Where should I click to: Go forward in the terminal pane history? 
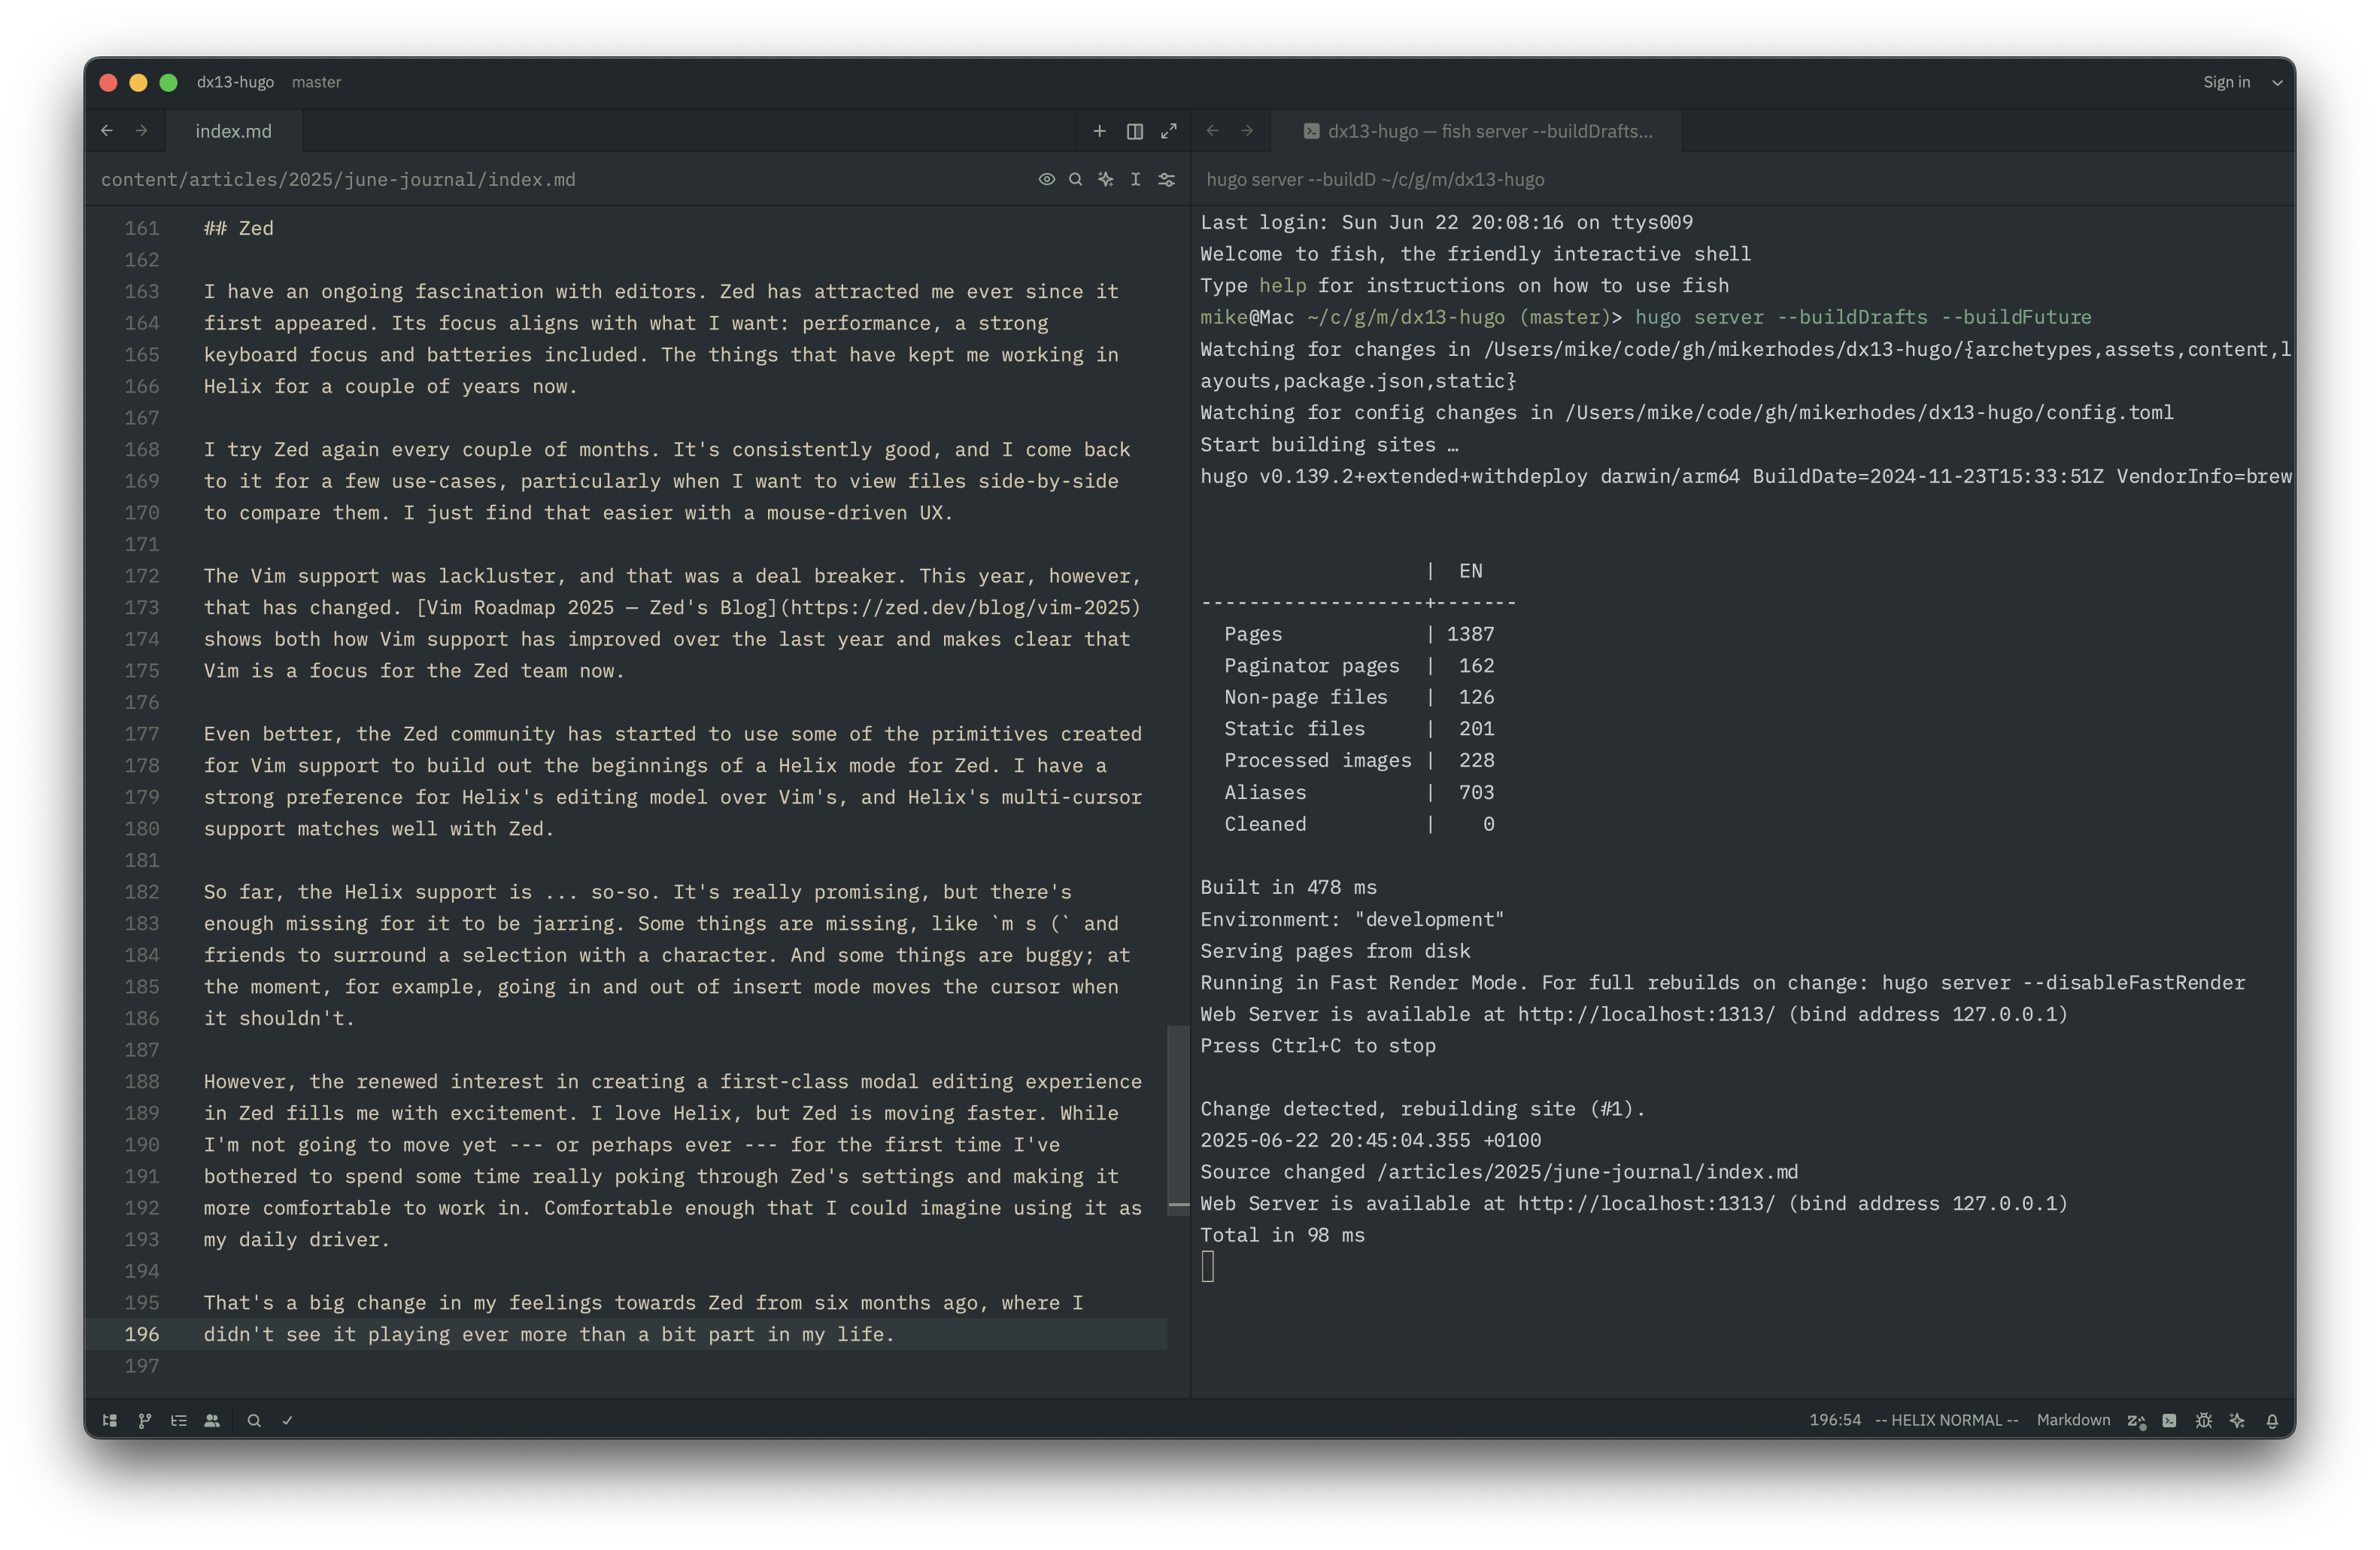point(1247,131)
